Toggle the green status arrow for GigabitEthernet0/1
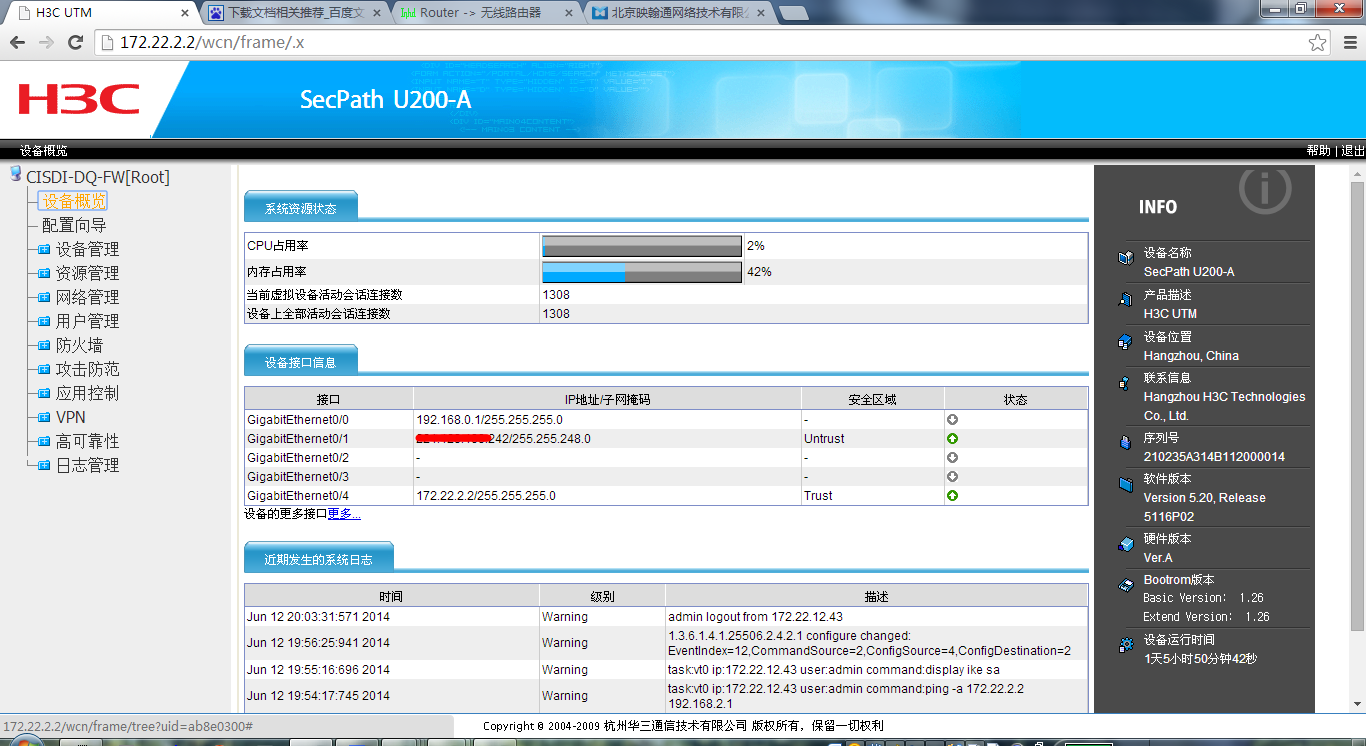This screenshot has height=746, width=1366. [951, 438]
